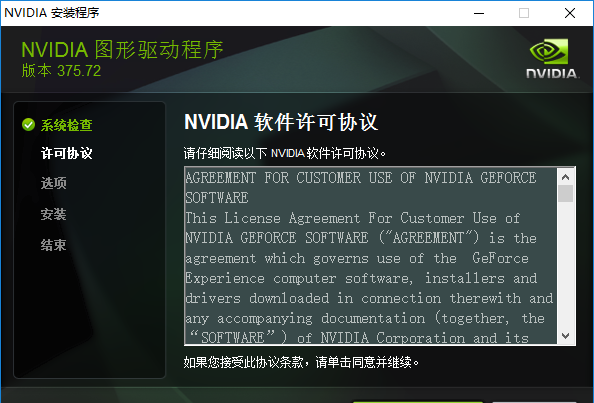Click the heading NVIDIA 软件许可协议

[x=281, y=122]
